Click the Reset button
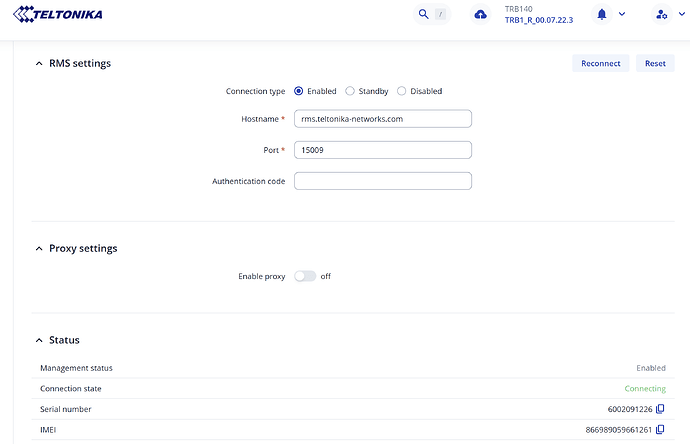 coord(655,63)
